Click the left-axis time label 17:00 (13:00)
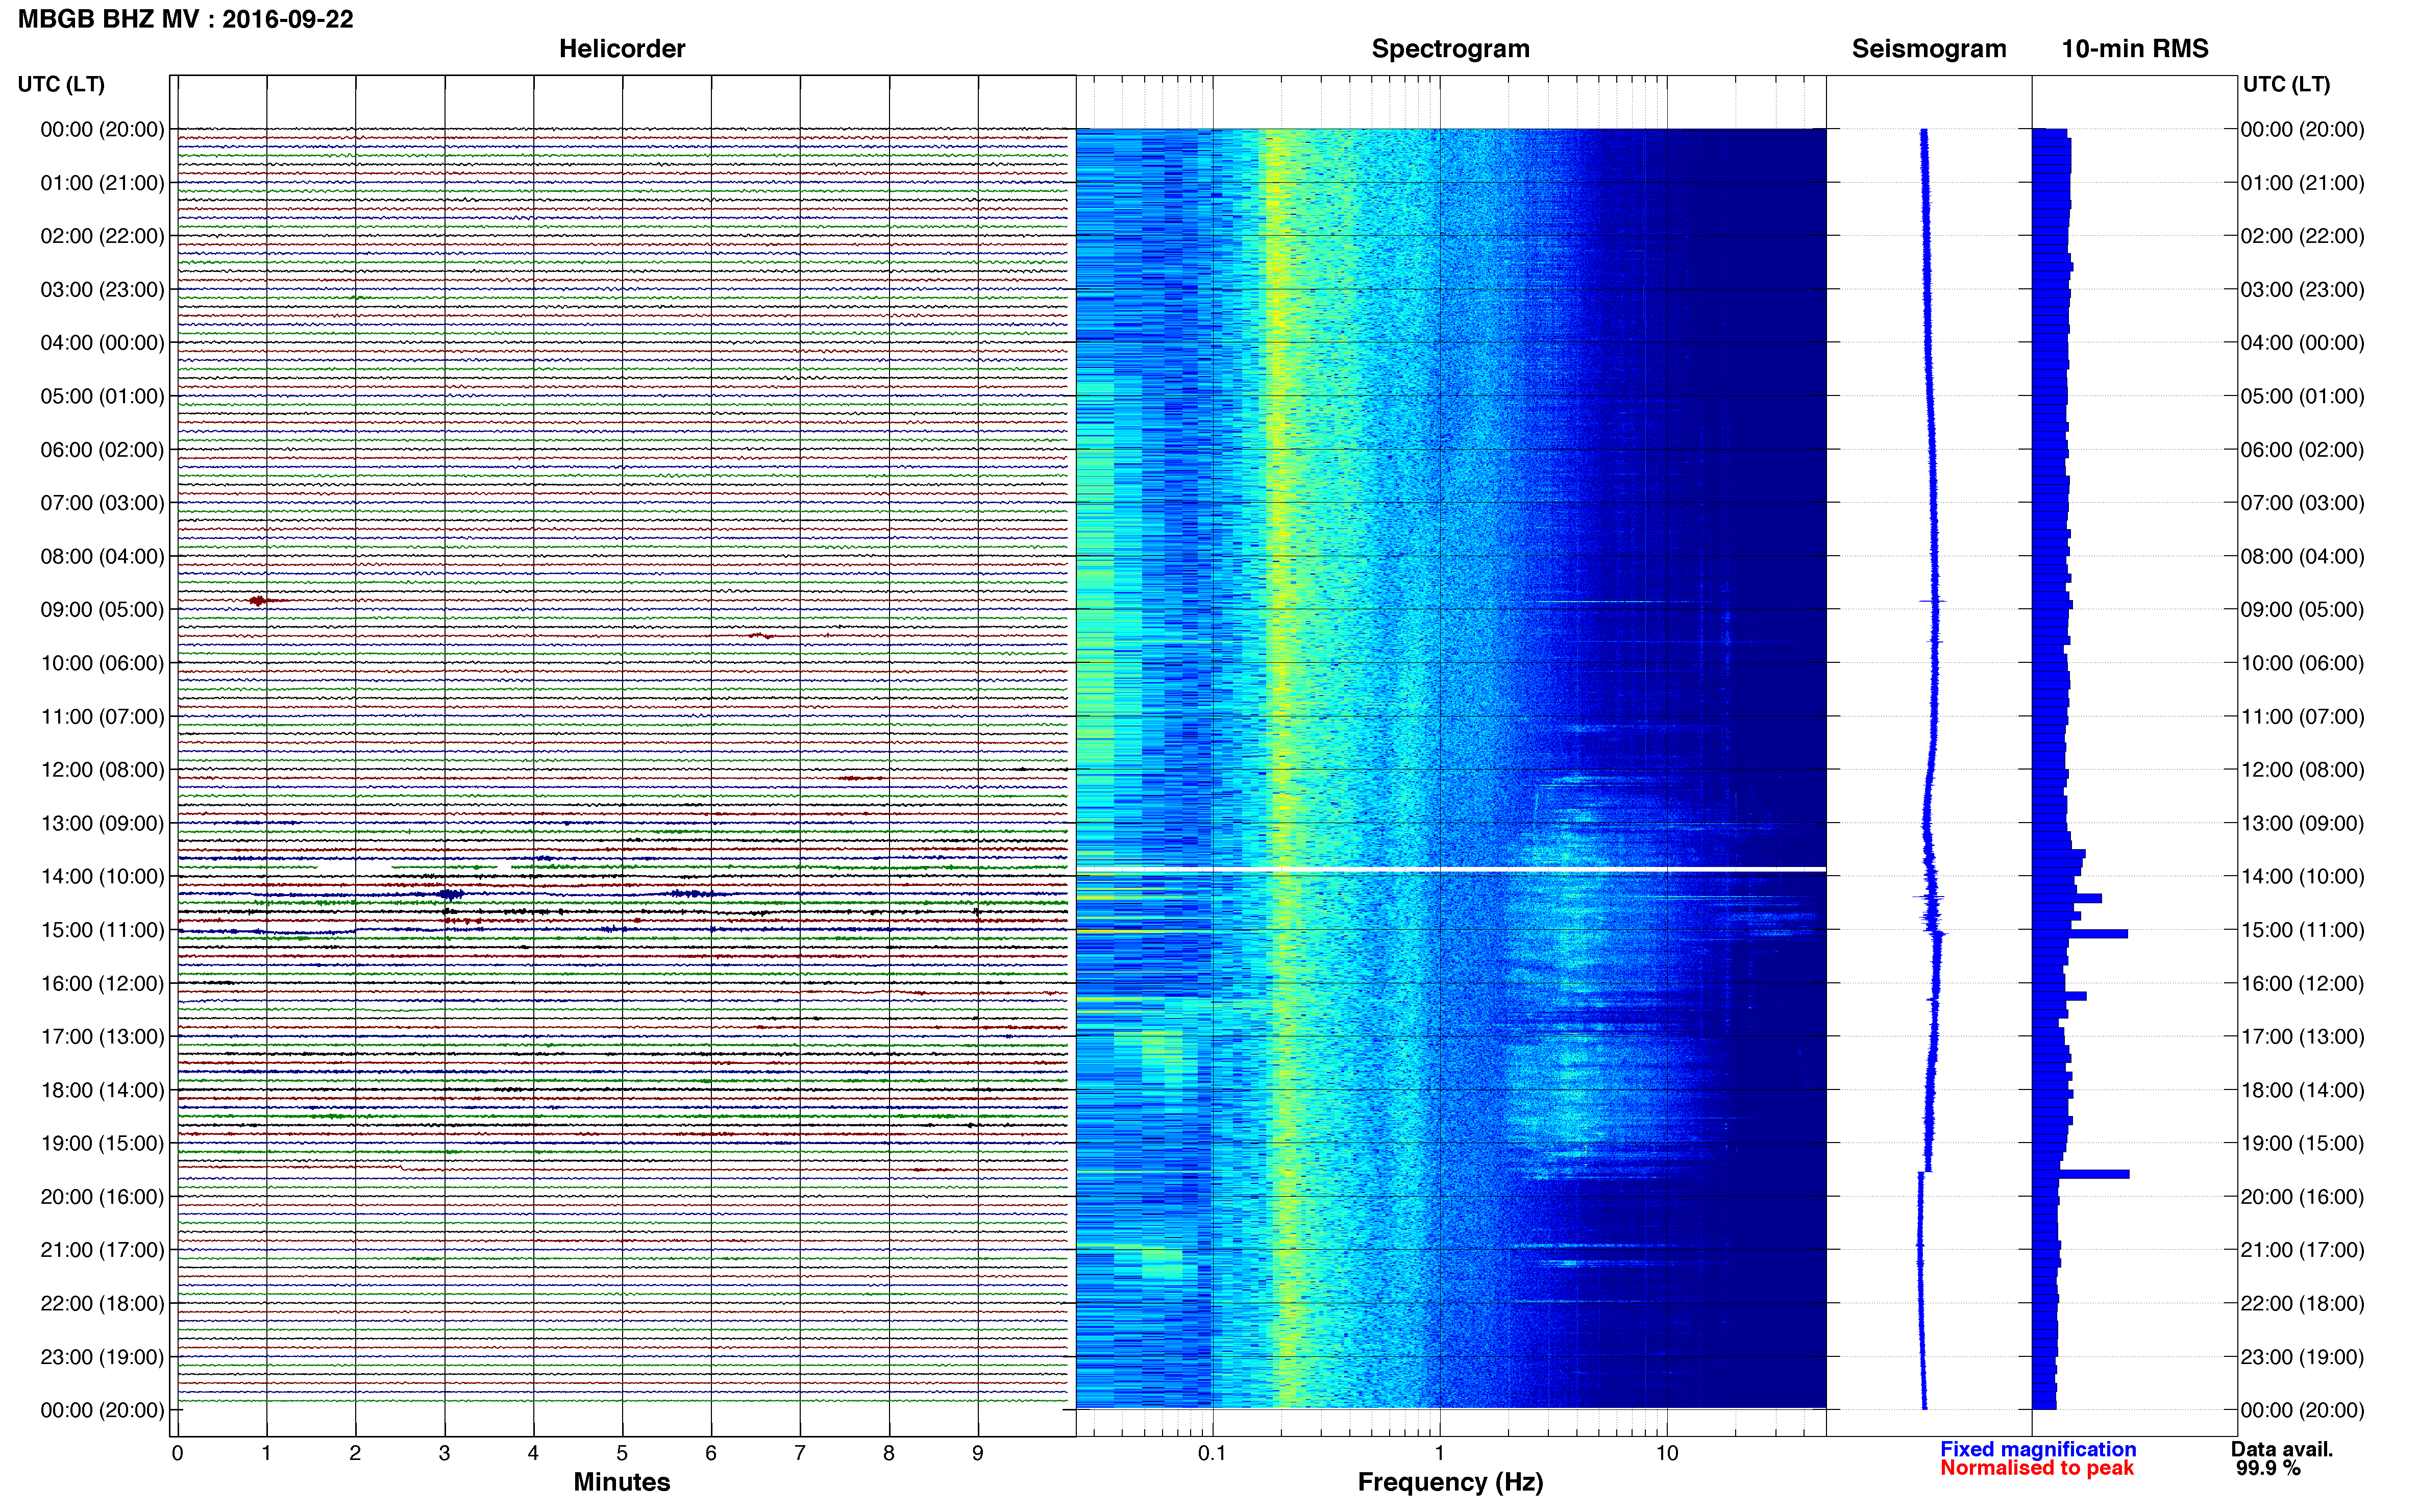 [102, 1037]
